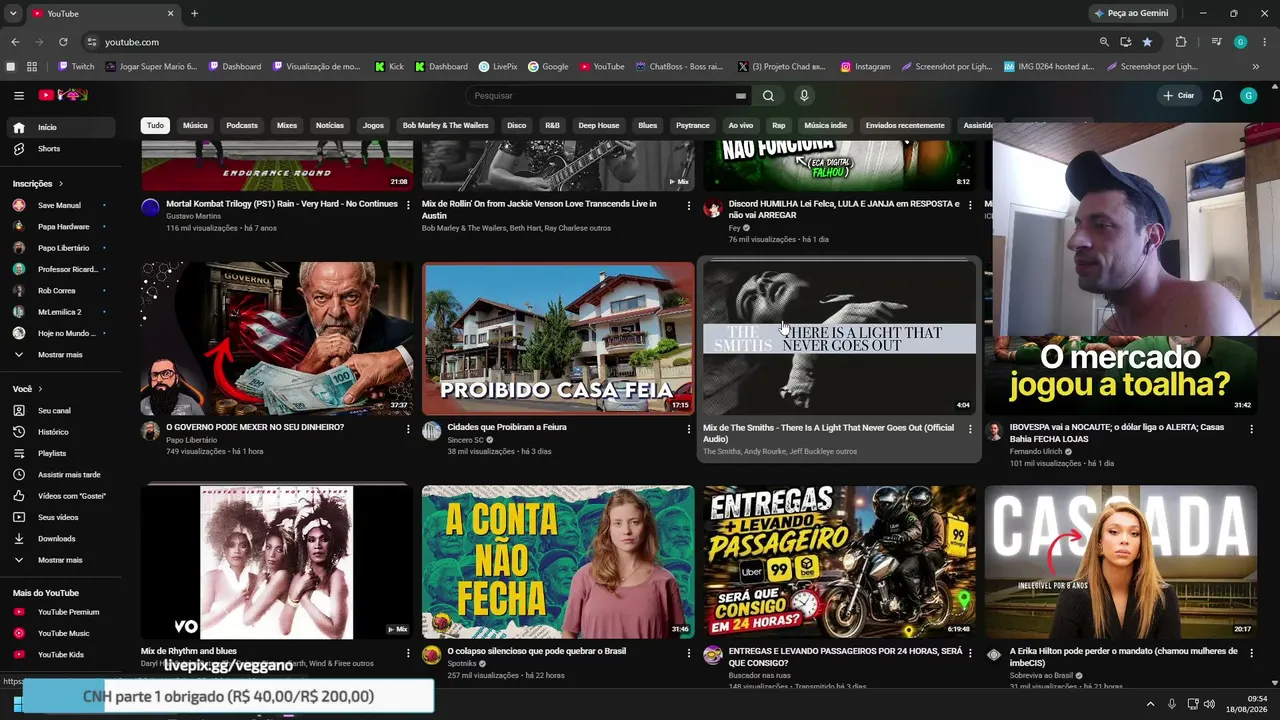Select the Notícias filter chip
This screenshot has width=1280, height=720.
coord(330,126)
